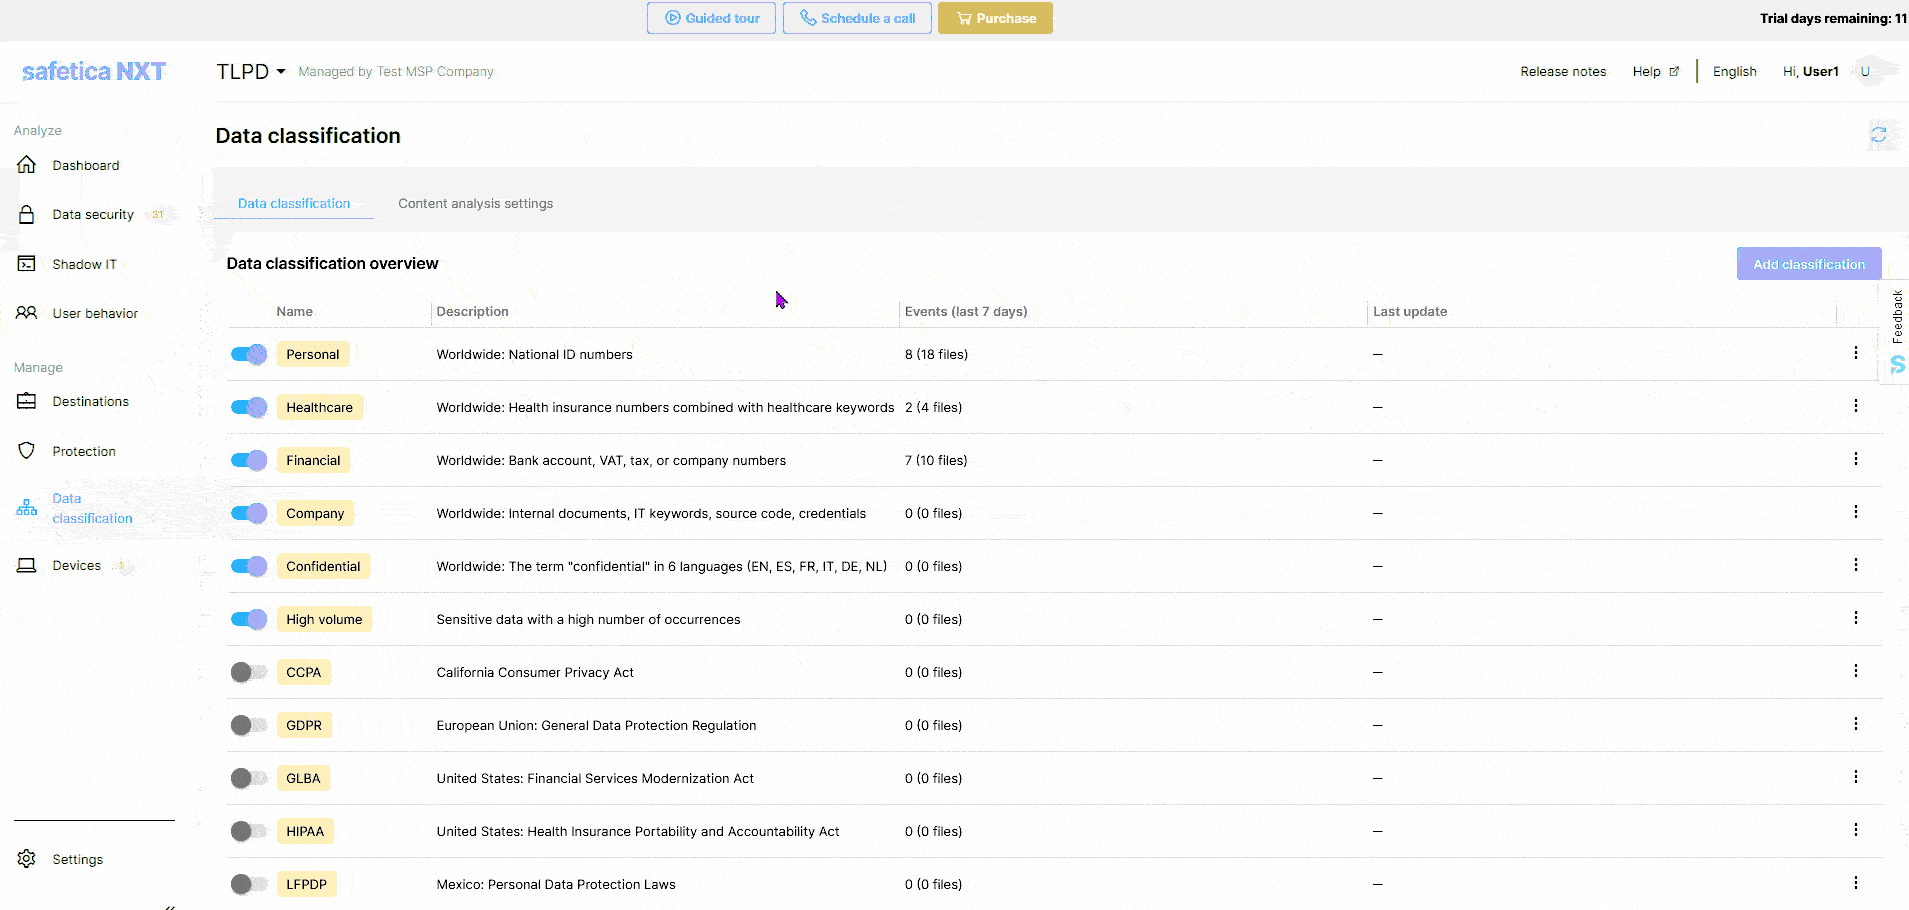Viewport: 1909px width, 910px height.
Task: Click the Destinations icon in sidebar
Action: click(x=27, y=401)
